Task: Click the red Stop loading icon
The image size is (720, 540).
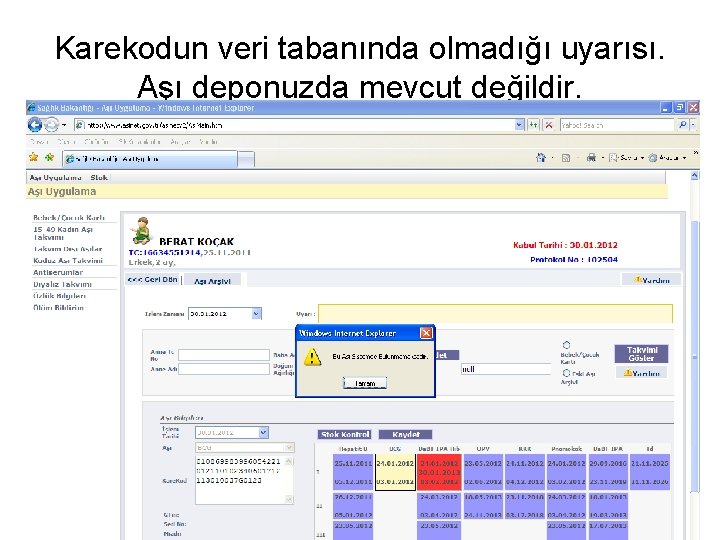Action: click(548, 125)
